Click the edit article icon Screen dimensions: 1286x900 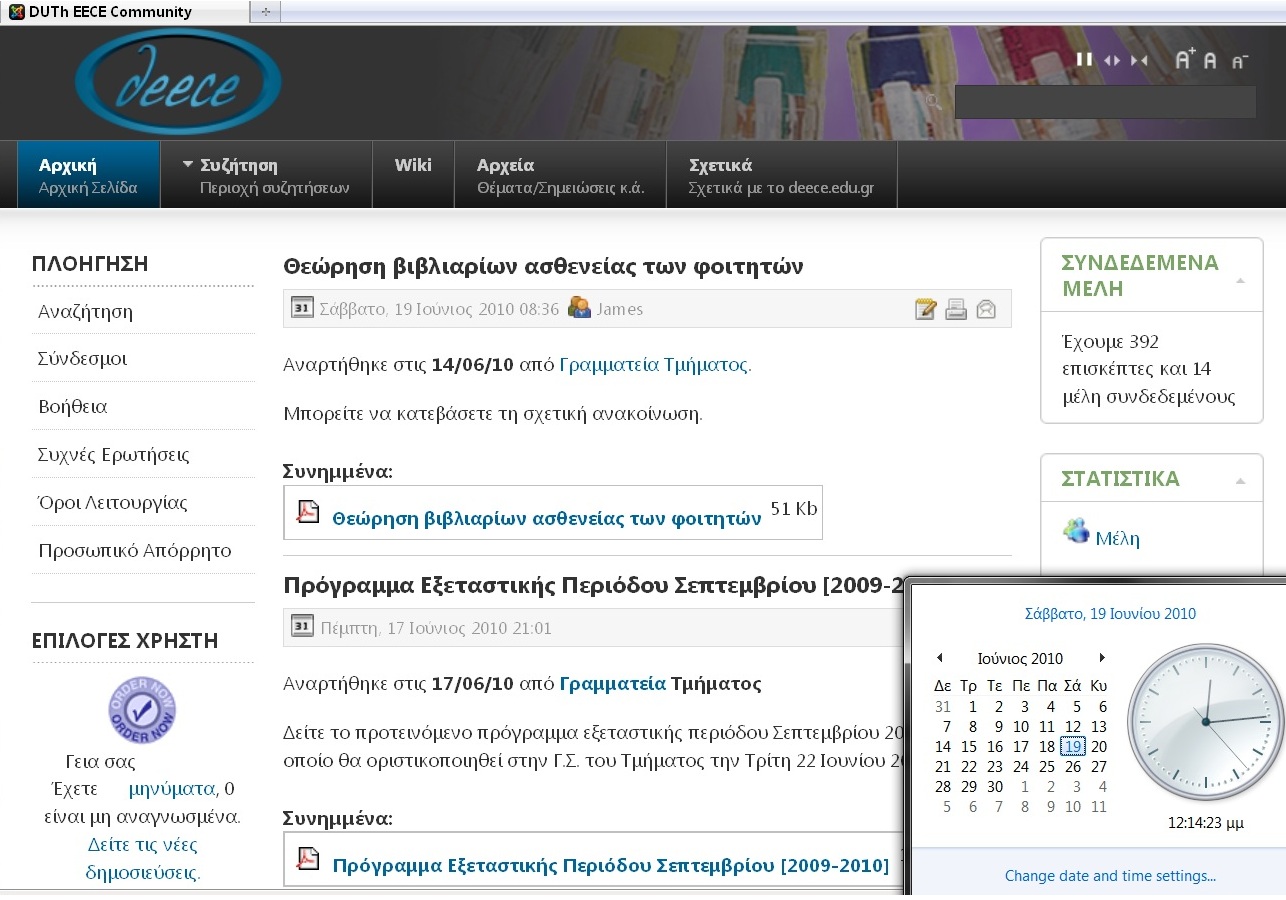coord(926,309)
